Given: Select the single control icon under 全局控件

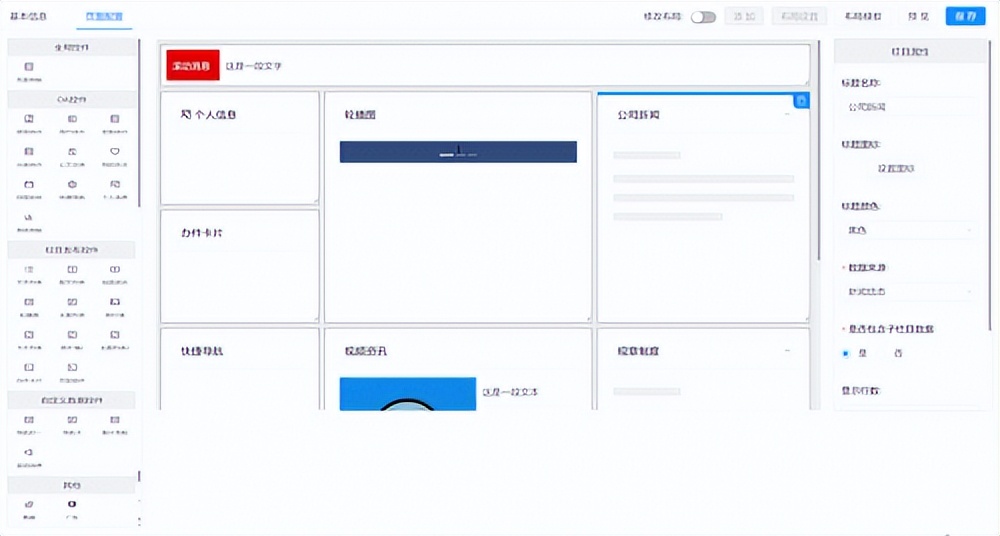Looking at the screenshot, I should tap(29, 67).
